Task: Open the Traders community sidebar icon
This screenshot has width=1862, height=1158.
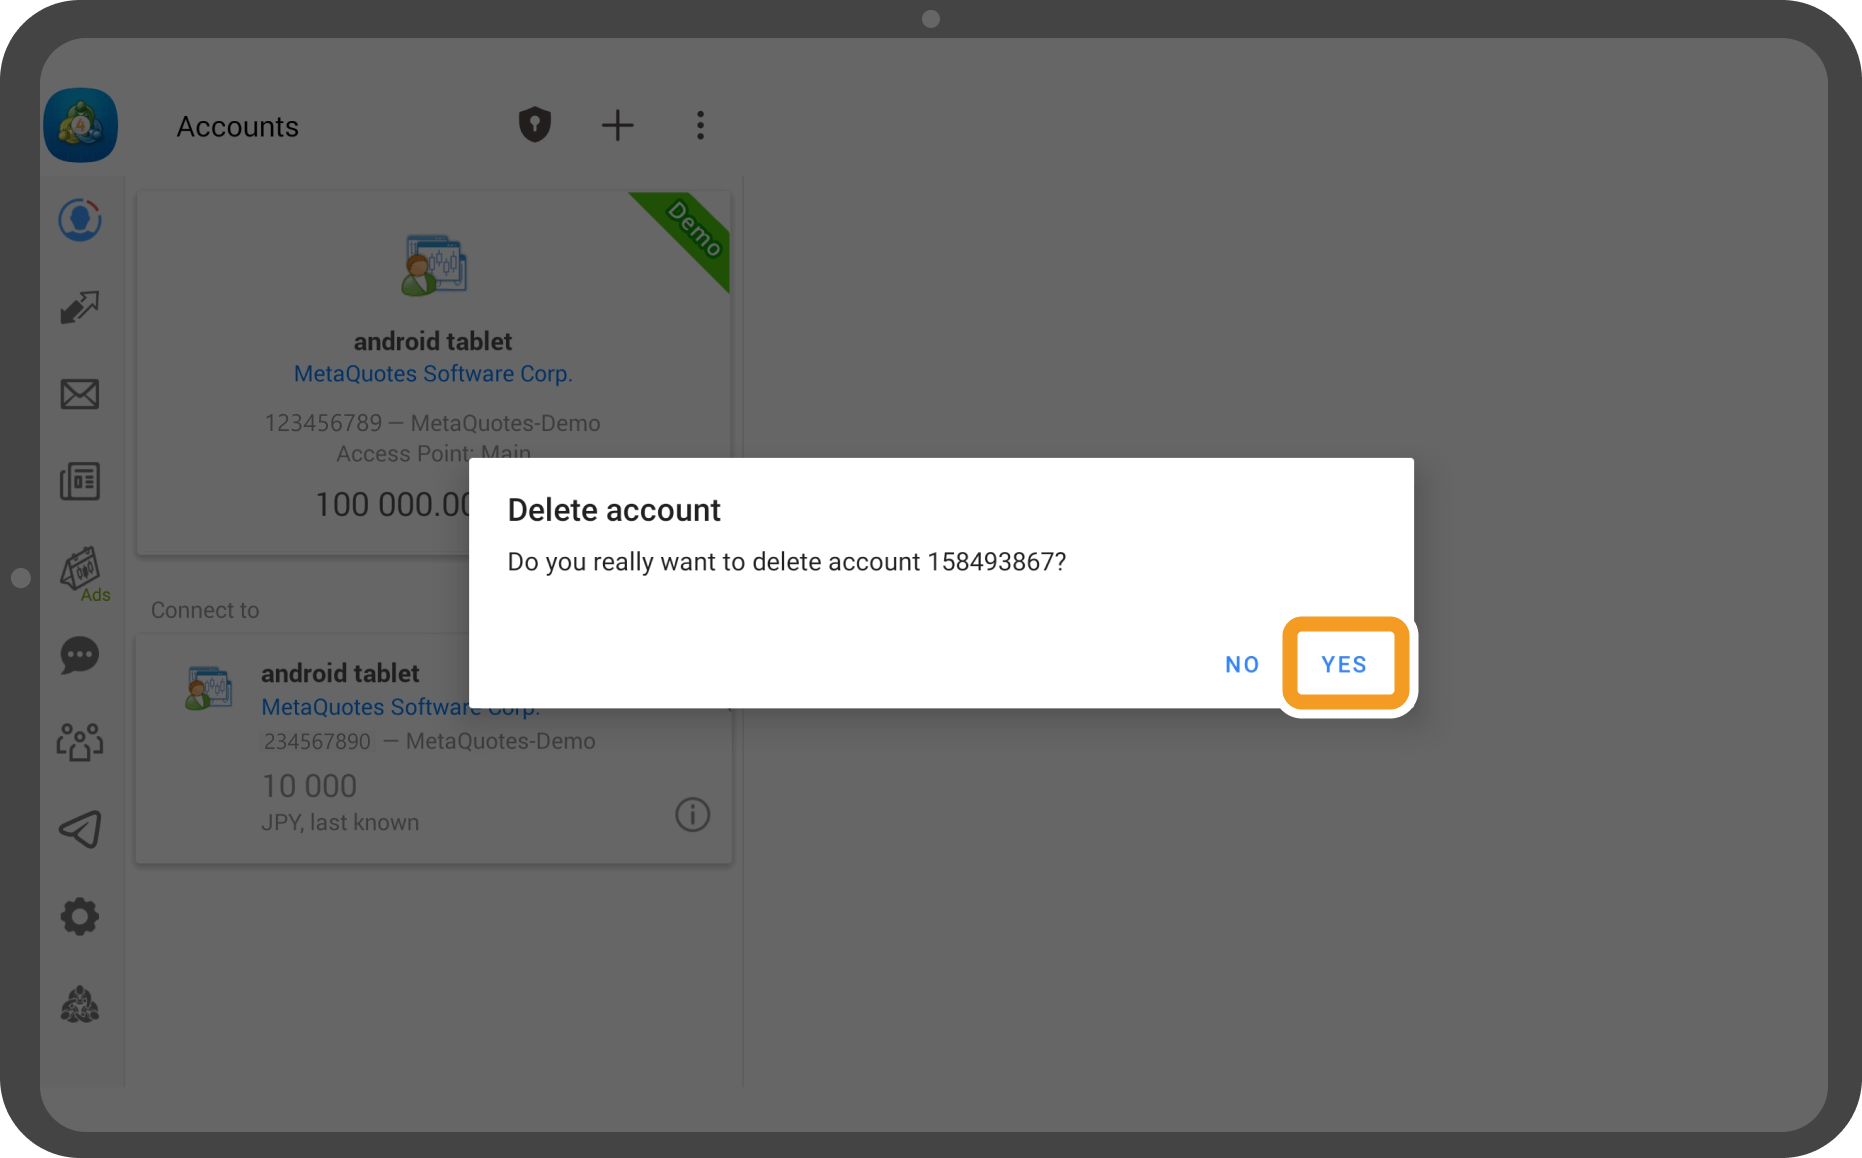Action: [80, 742]
